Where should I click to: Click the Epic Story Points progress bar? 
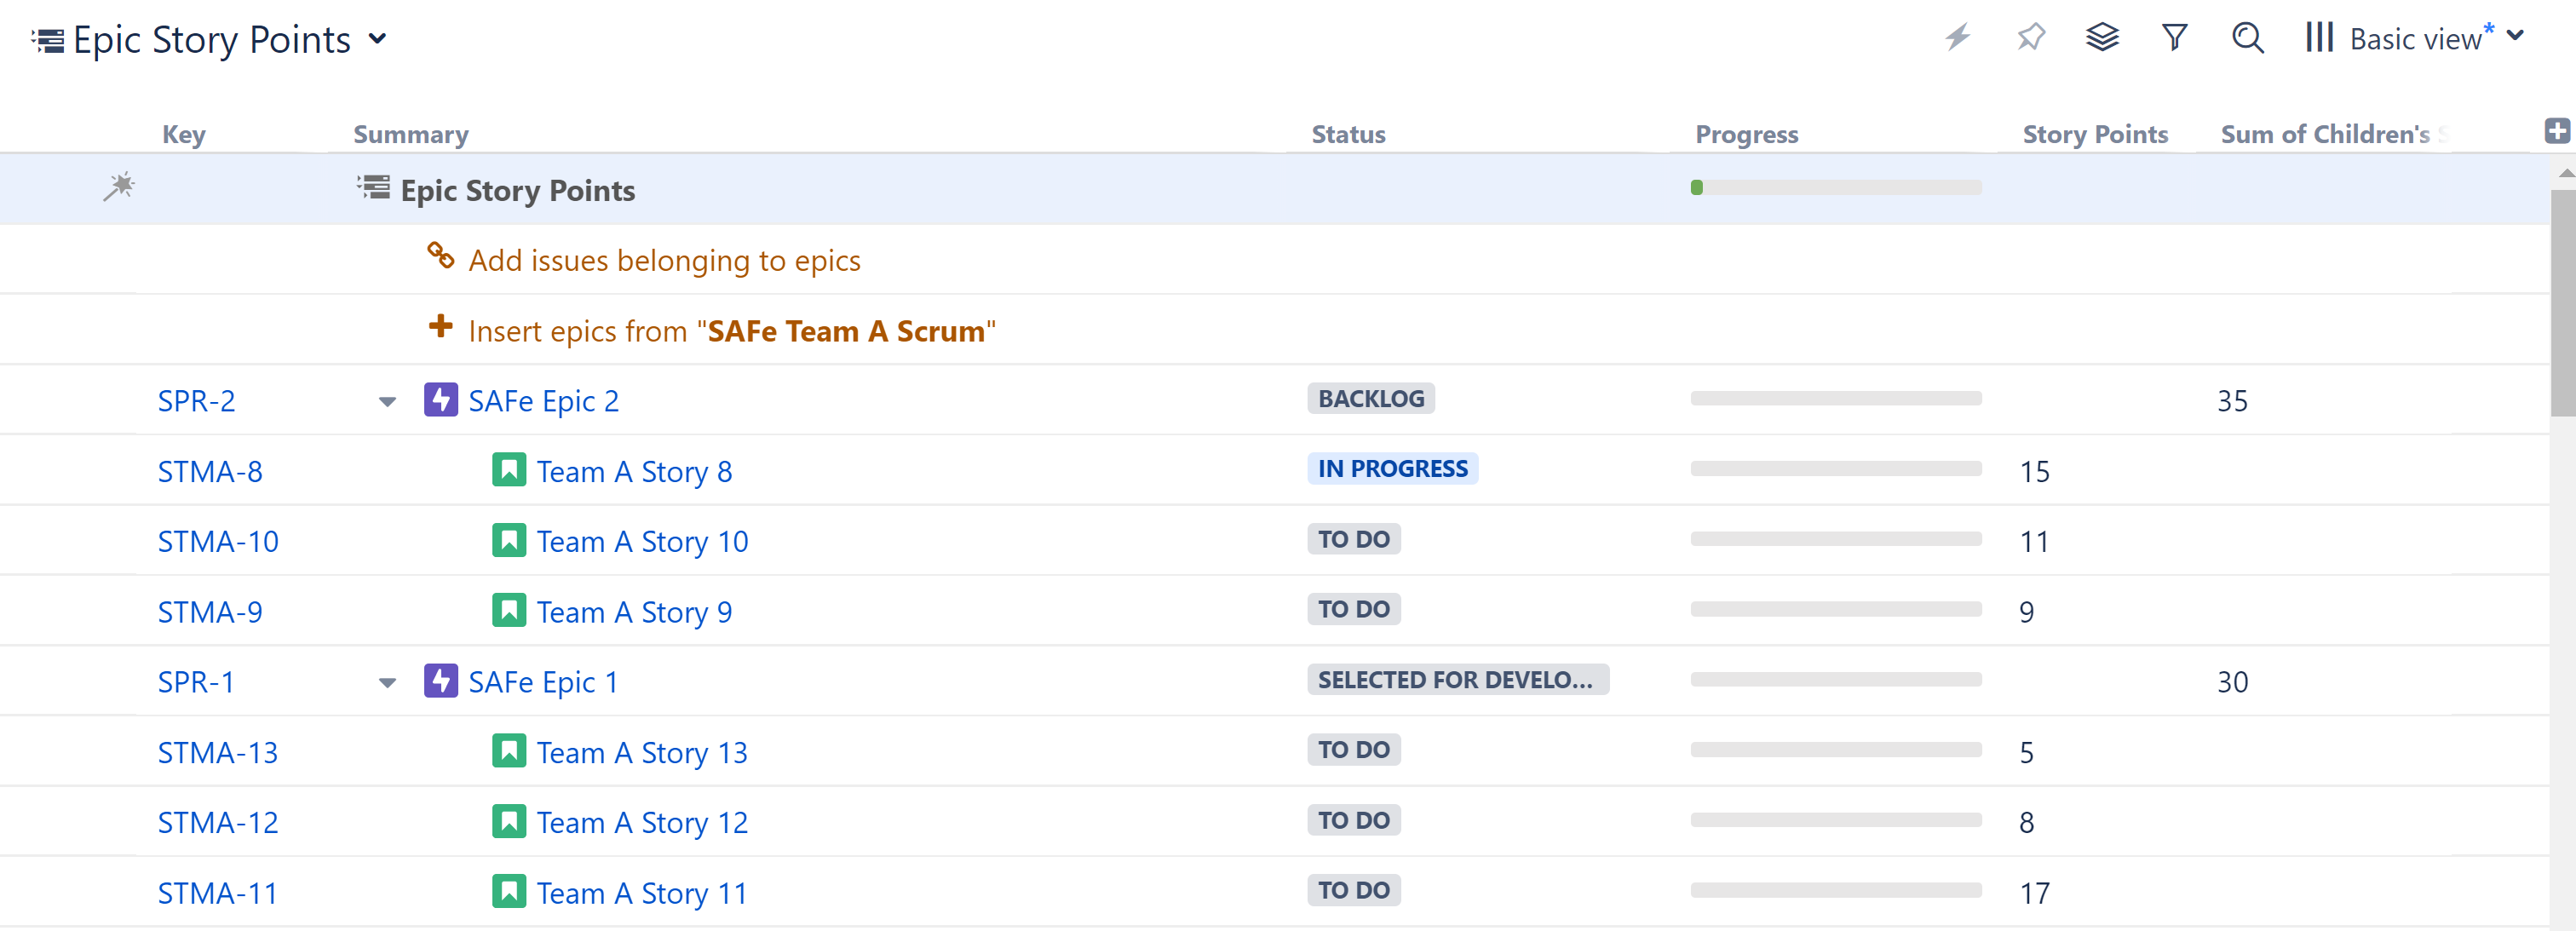1835,188
